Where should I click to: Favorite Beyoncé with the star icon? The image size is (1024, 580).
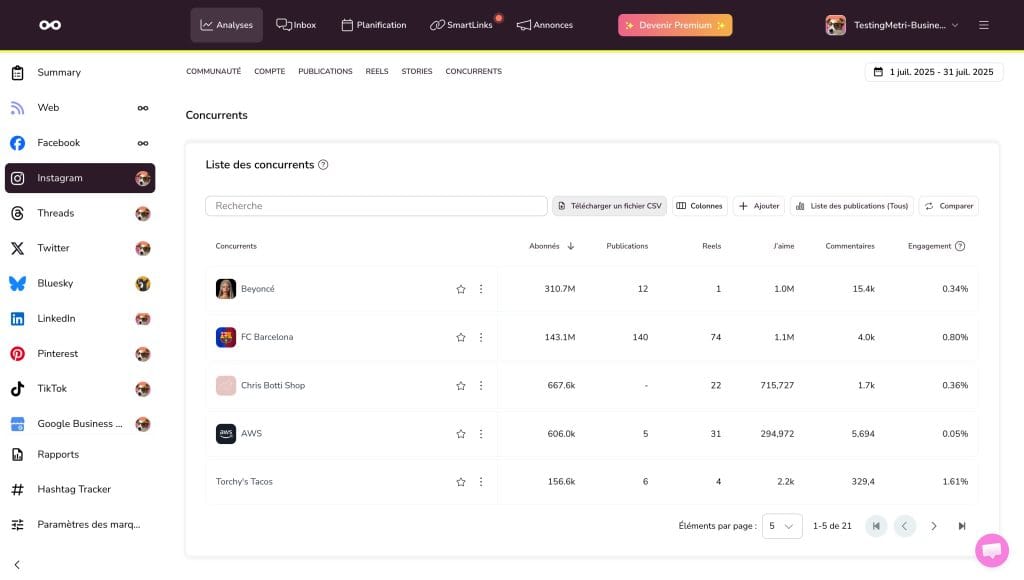tap(461, 289)
